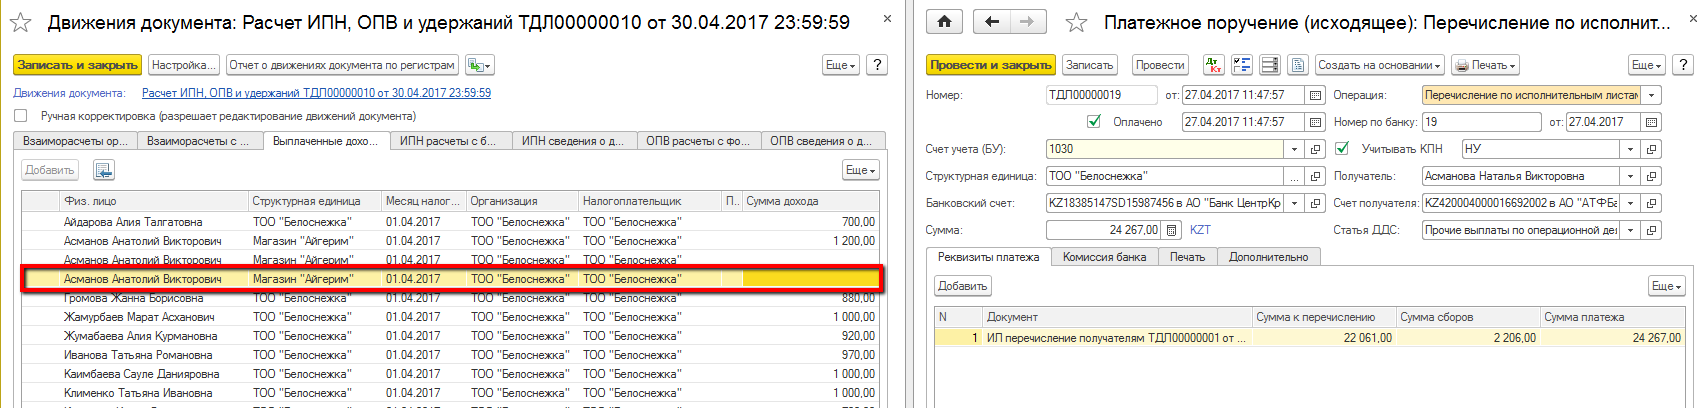The height and width of the screenshot is (408, 1708).
Task: Uncheck Учитывать КПН checkbox
Action: 1342,149
